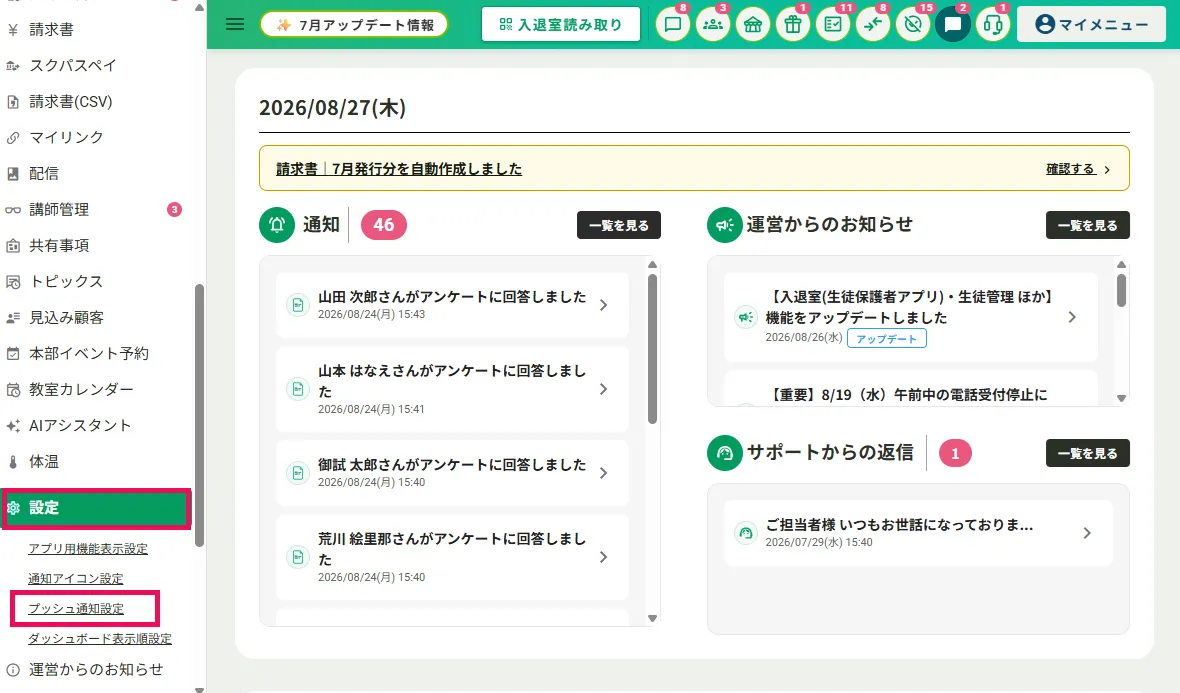
Task: Click the crossed-out circle icon with badge 15
Action: [913, 24]
